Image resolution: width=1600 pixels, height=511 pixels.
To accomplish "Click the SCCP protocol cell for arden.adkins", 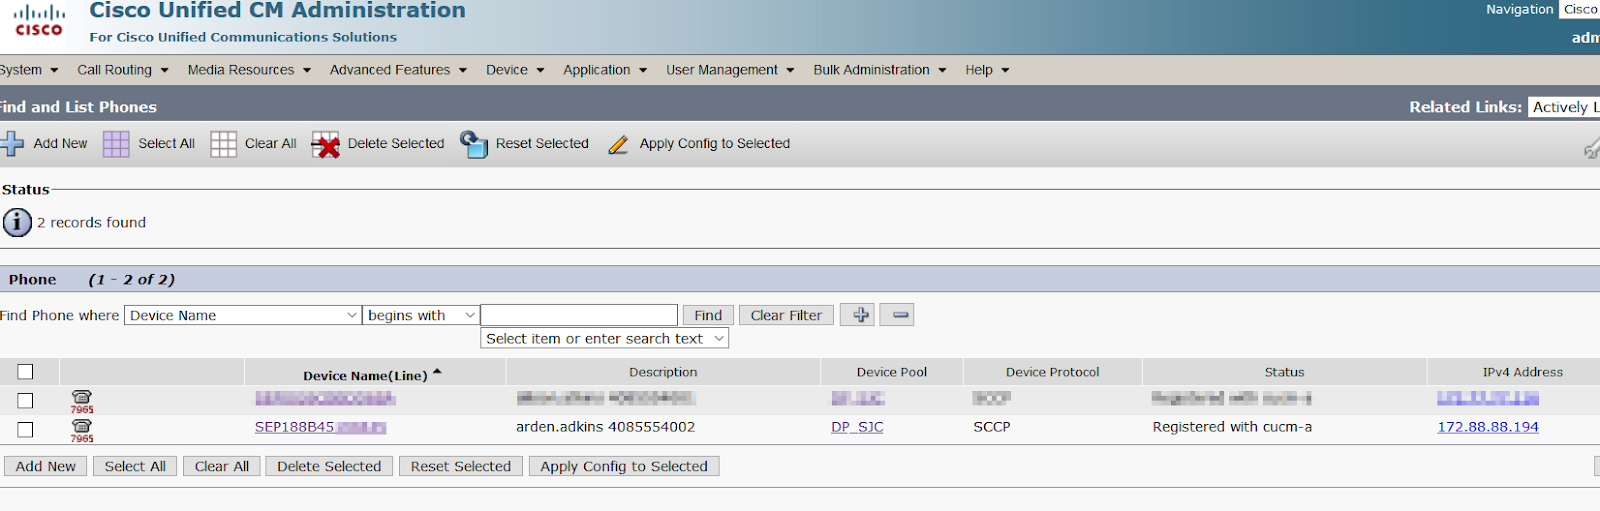I will pos(992,427).
